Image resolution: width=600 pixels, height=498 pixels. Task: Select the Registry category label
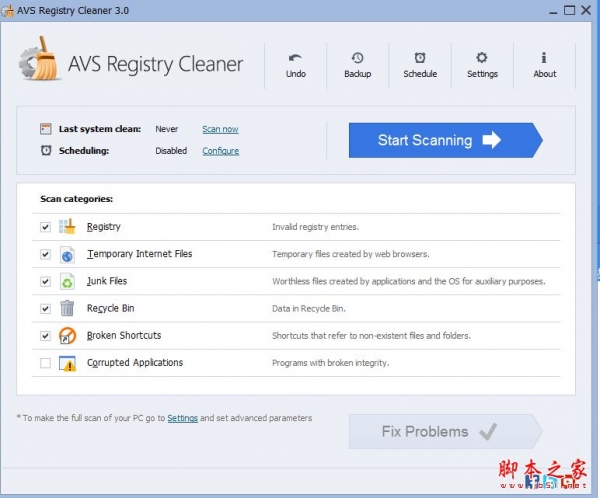[104, 227]
